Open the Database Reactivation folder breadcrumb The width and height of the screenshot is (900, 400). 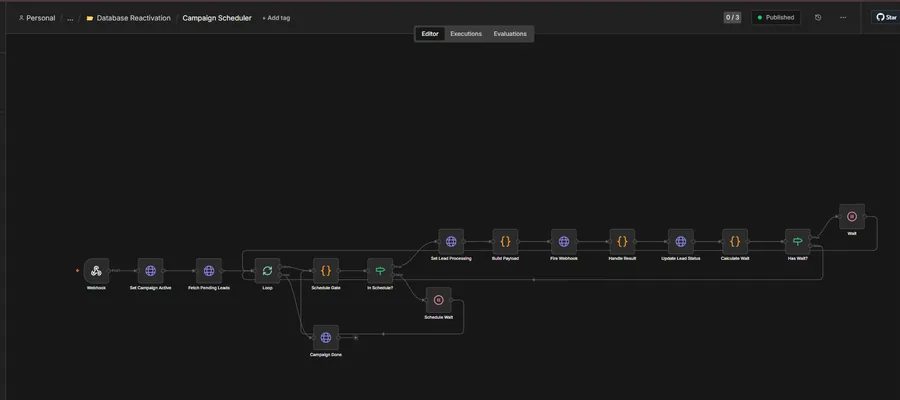pyautogui.click(x=129, y=18)
